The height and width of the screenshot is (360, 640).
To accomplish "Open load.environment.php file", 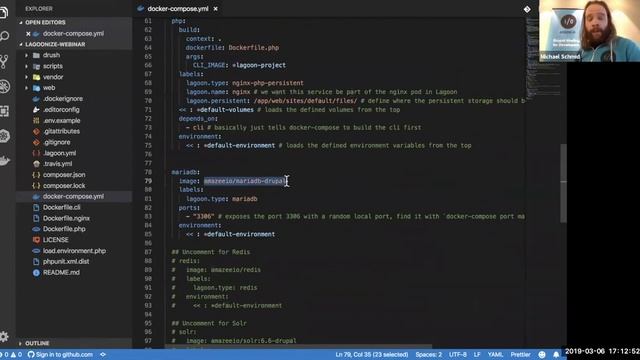I will click(x=74, y=251).
